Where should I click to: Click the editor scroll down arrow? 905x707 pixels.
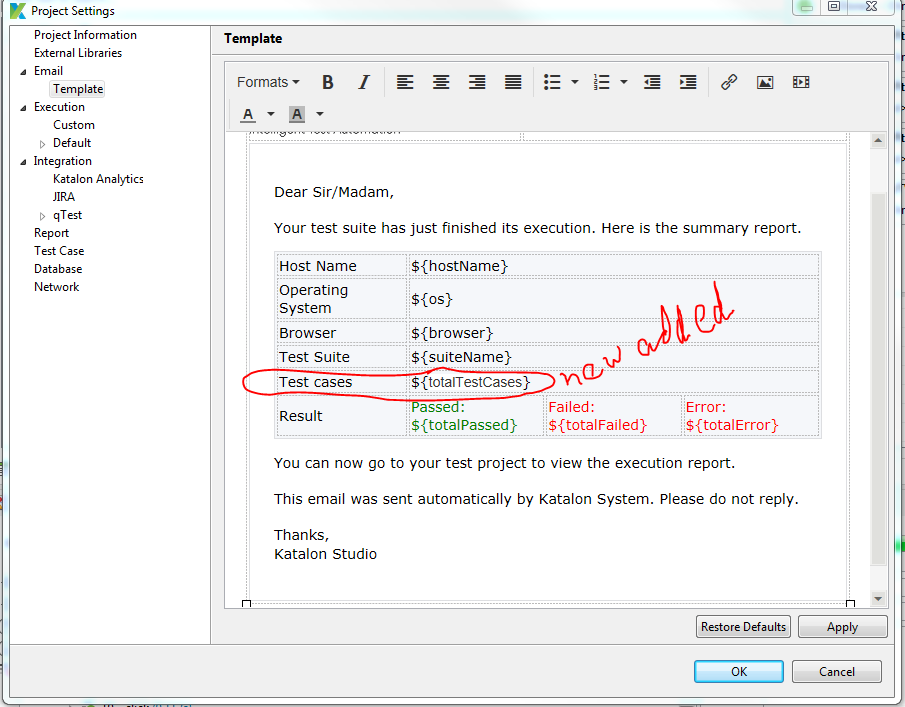(x=878, y=598)
